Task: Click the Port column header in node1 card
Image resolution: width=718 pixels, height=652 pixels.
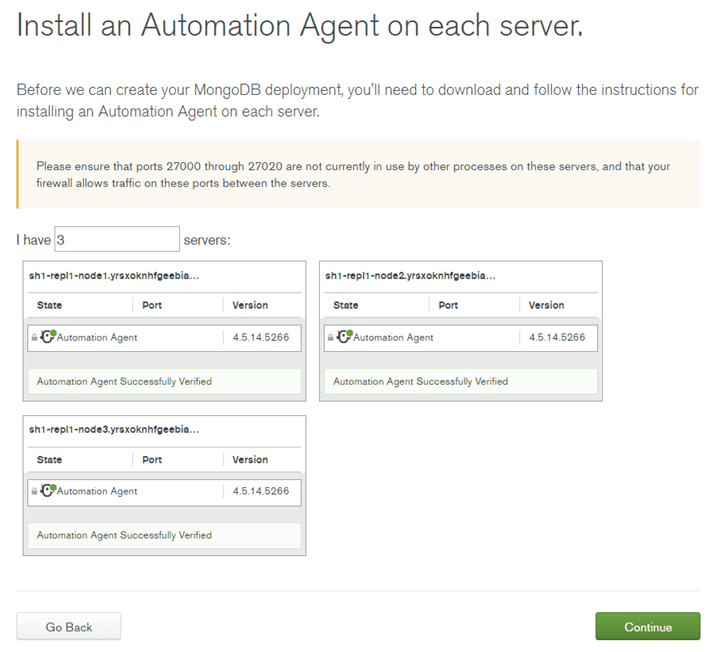Action: (x=152, y=305)
